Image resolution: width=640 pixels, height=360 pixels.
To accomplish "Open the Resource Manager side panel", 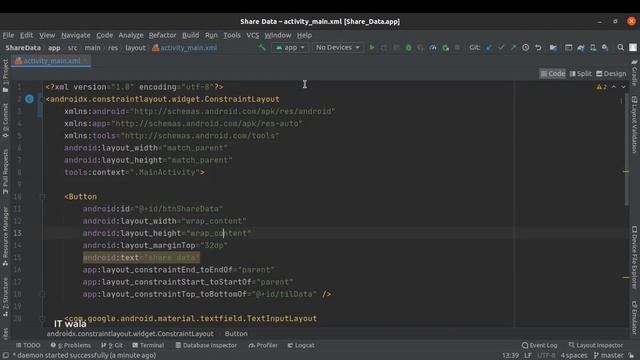I will click(5, 237).
